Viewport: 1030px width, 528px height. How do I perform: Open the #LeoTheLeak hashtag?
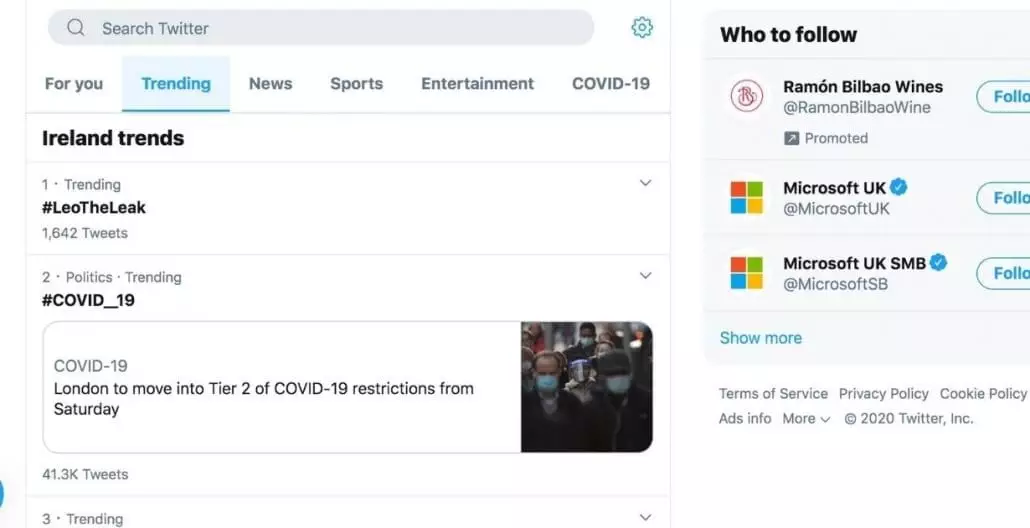pyautogui.click(x=94, y=208)
